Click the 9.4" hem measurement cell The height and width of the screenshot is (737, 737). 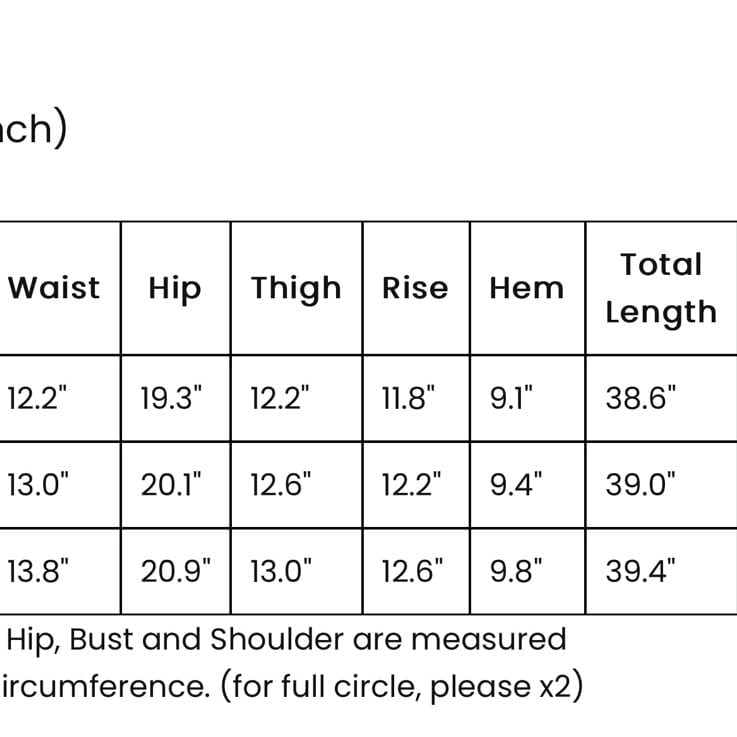(527, 485)
